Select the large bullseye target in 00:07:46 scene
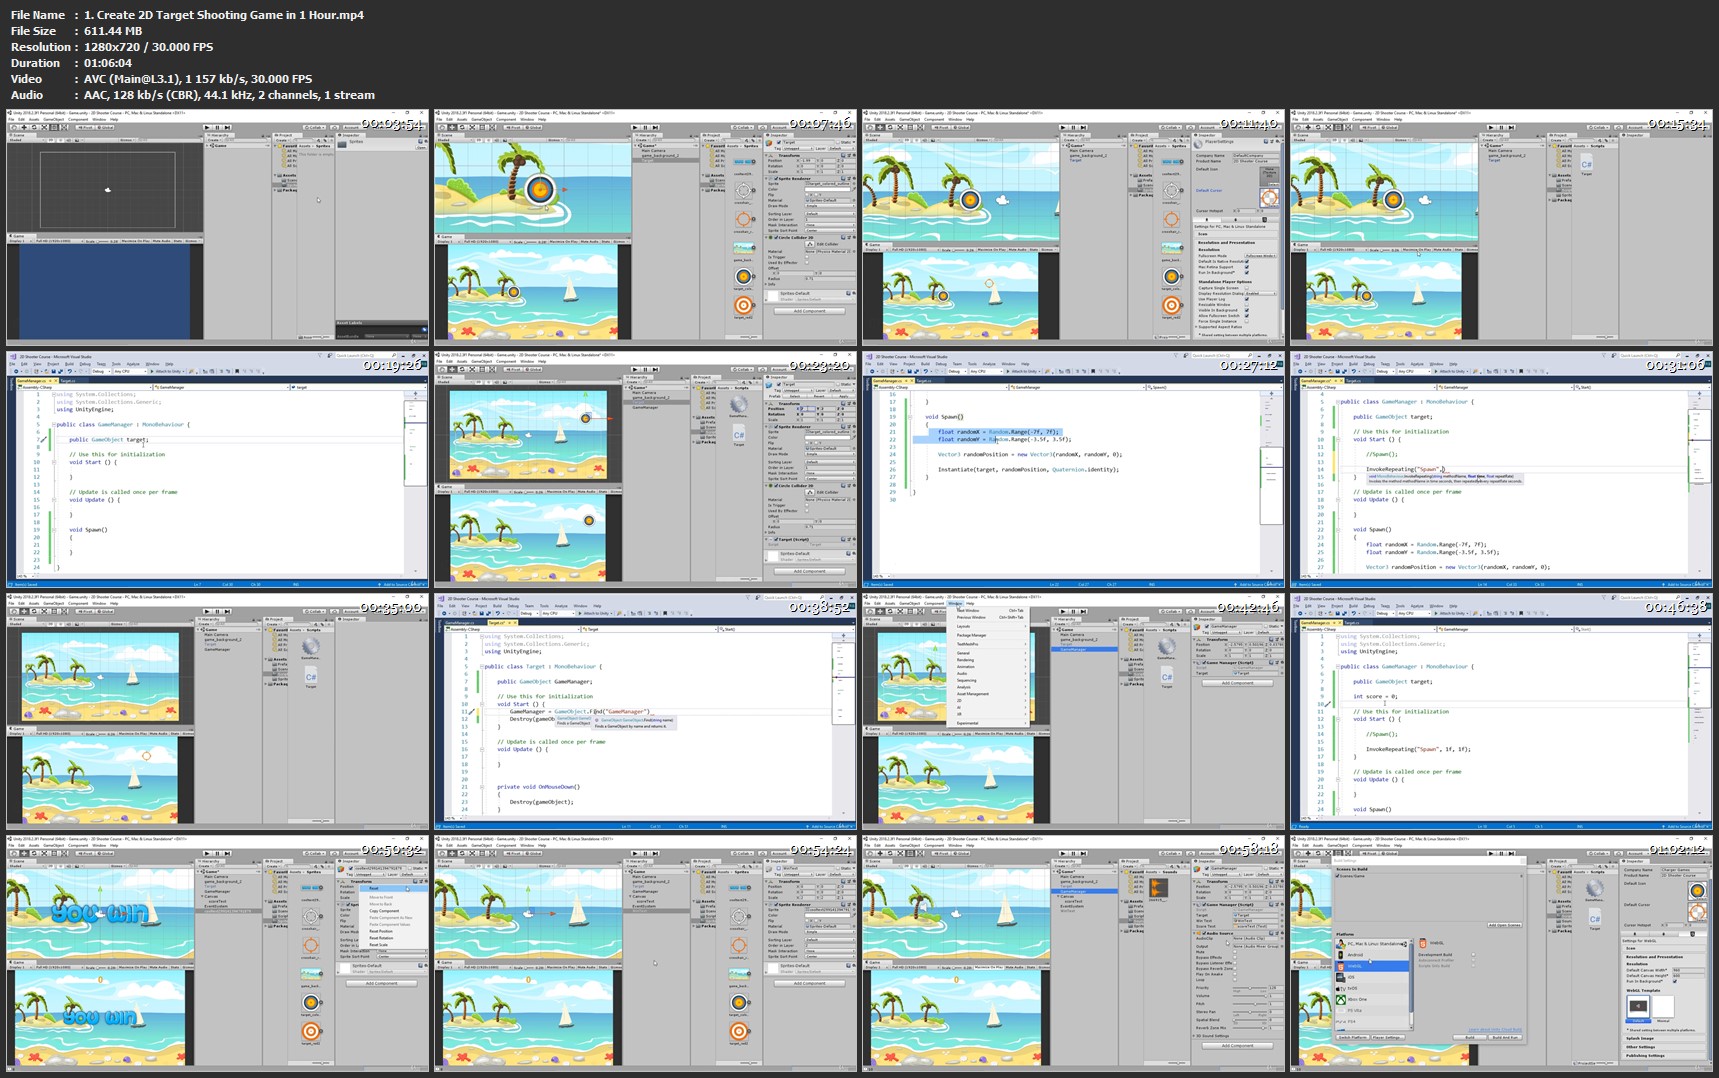Screen dimensions: 1719x1078 [540, 188]
